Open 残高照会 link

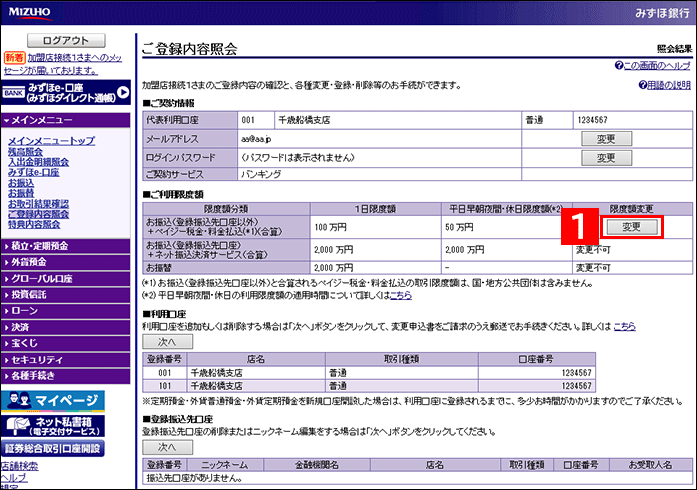tap(25, 152)
